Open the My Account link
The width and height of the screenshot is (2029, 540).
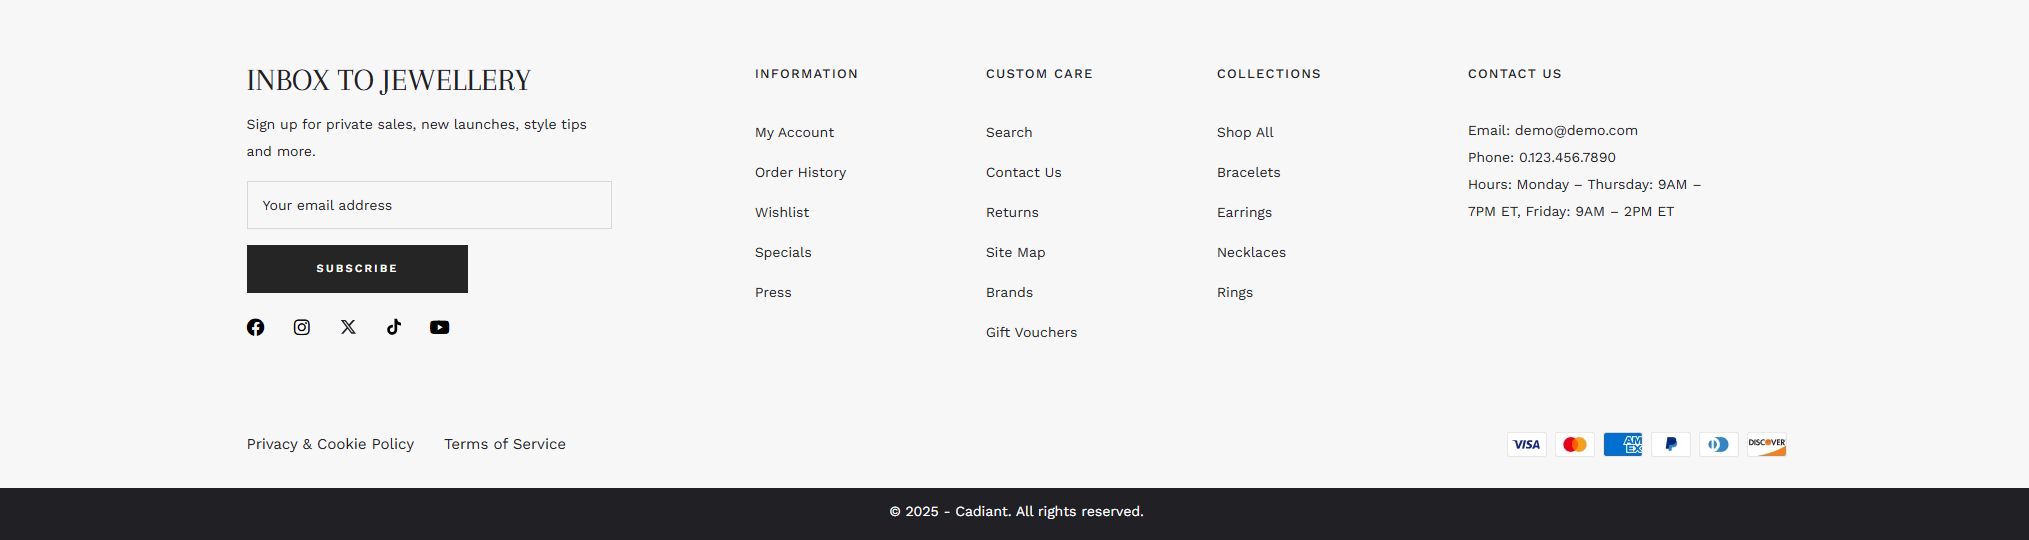tap(794, 132)
